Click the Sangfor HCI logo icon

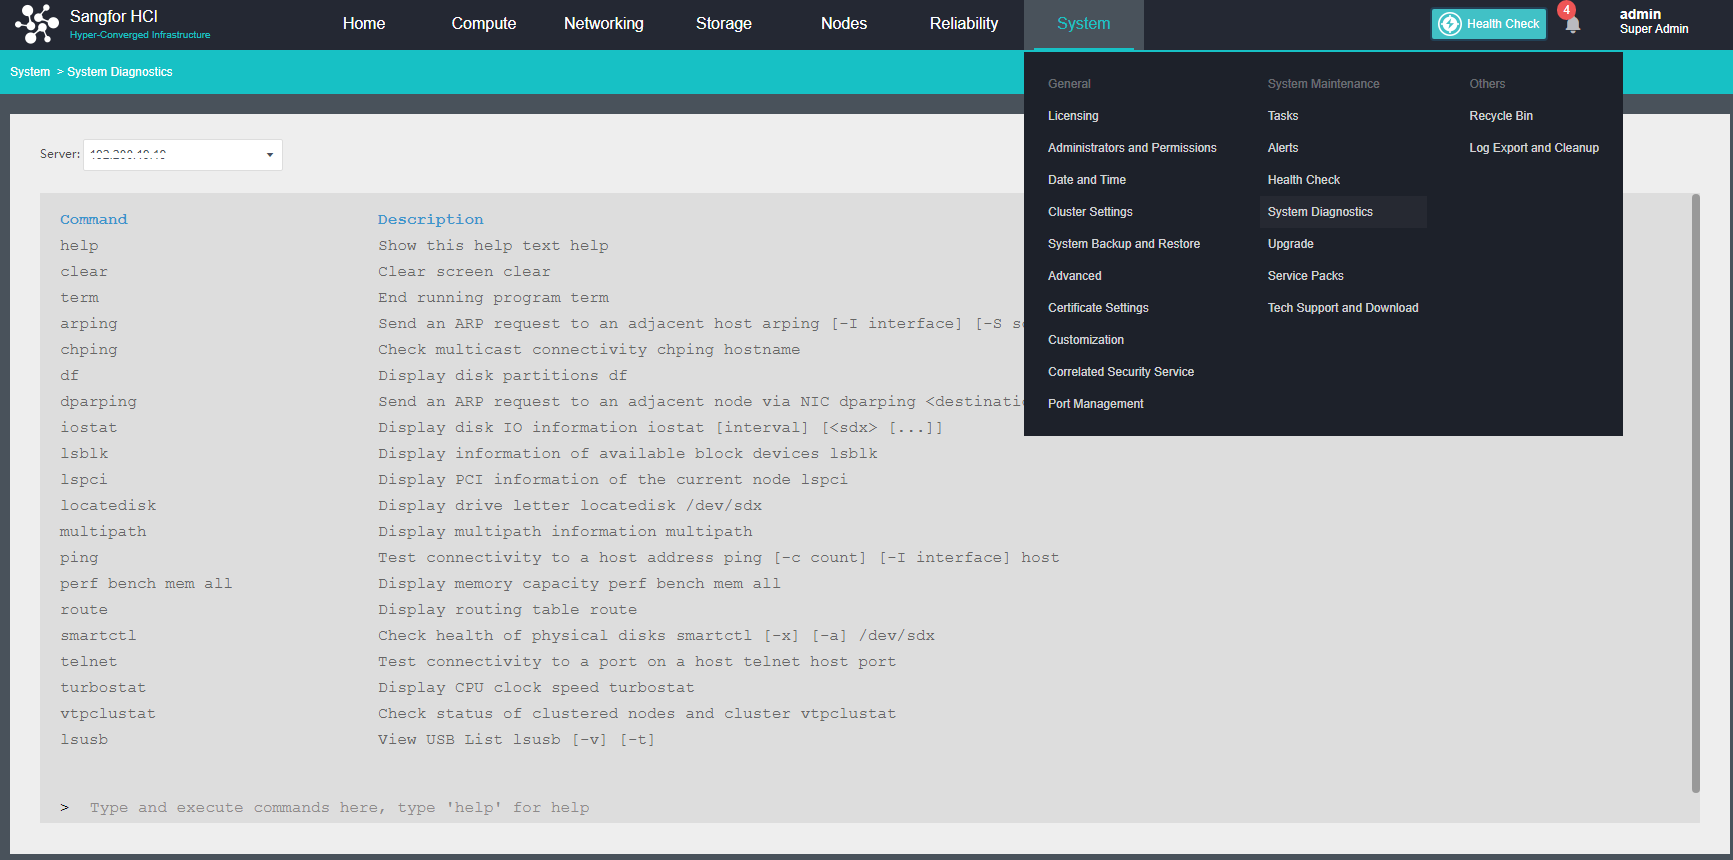pos(37,24)
